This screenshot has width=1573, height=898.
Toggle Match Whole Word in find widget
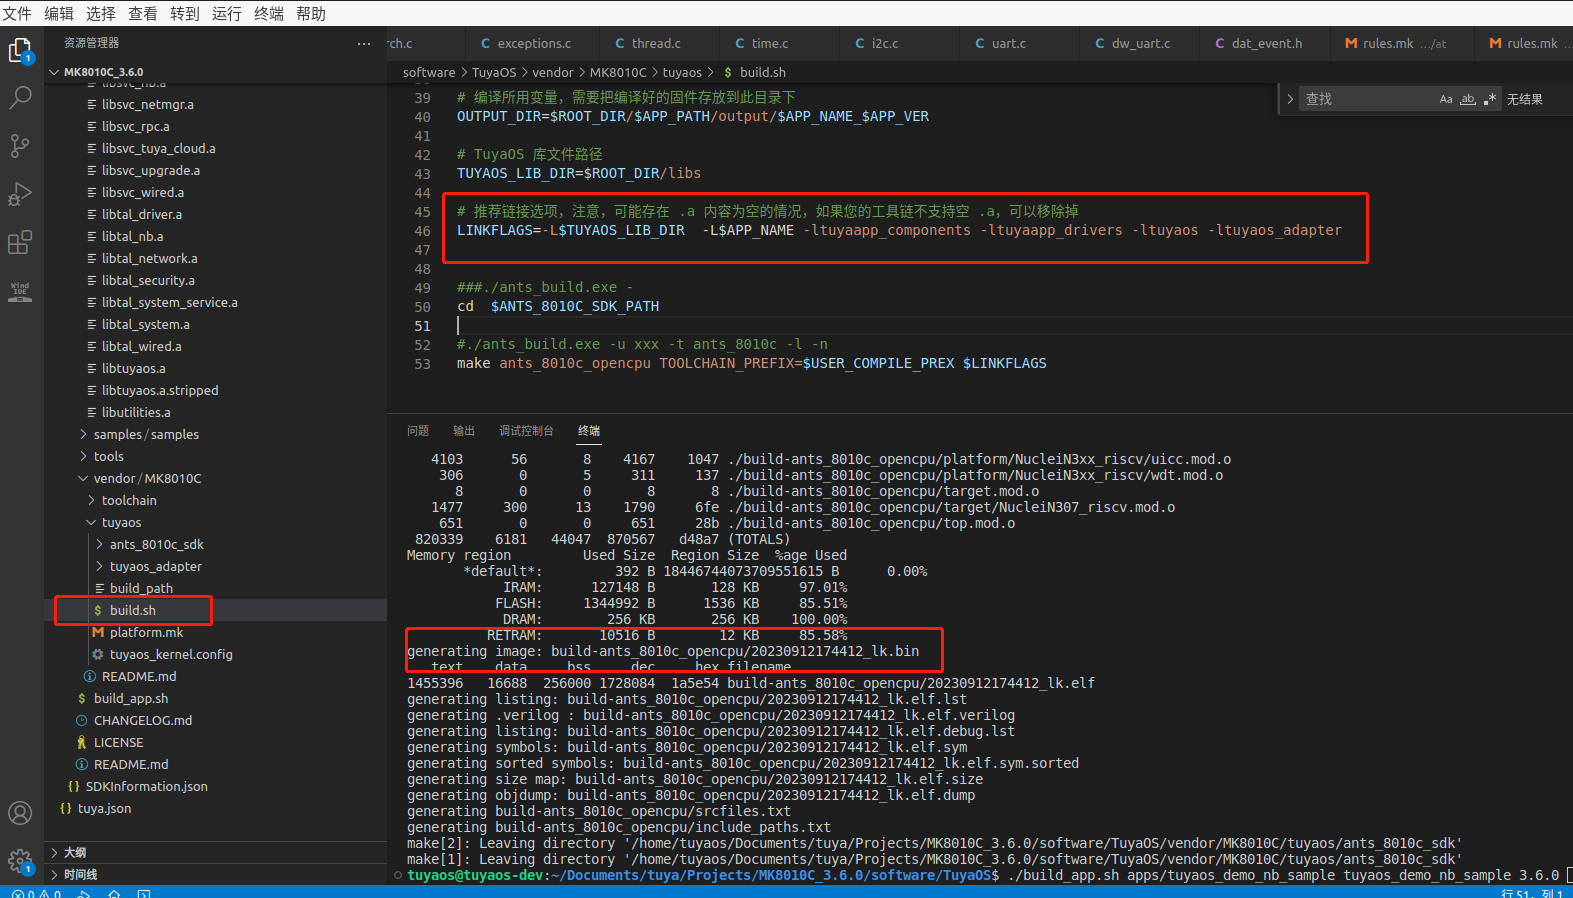click(x=1468, y=99)
